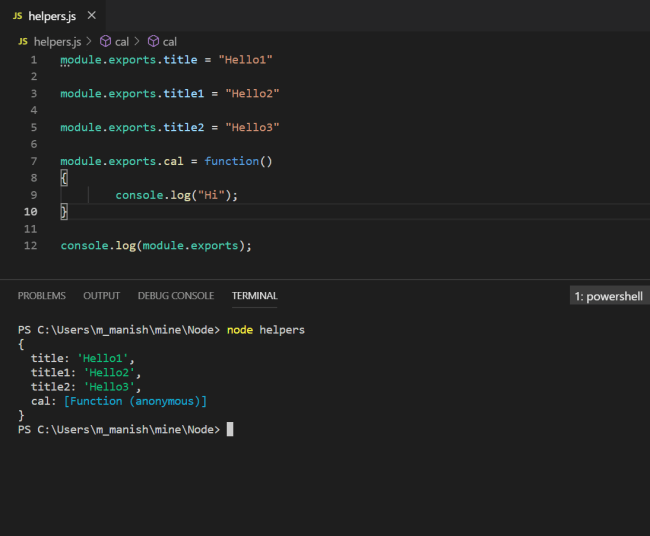This screenshot has height=536, width=650.
Task: Expand the breadcrumb chevron after helpers.js
Action: click(x=89, y=41)
